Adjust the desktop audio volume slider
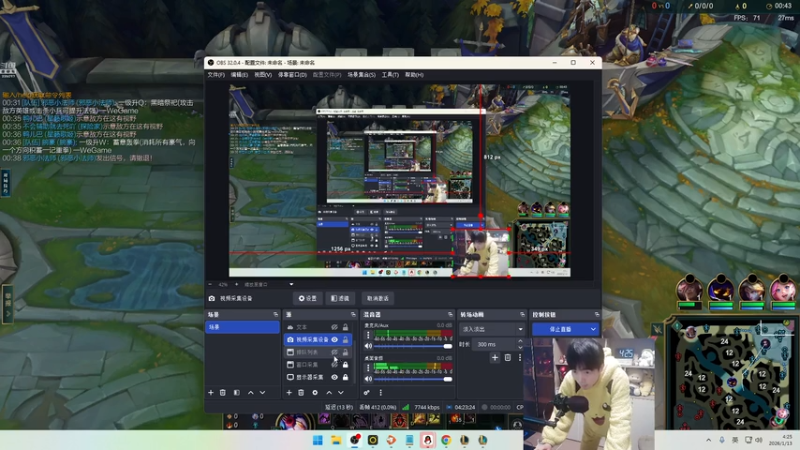This screenshot has height=450, width=800. pos(413,379)
